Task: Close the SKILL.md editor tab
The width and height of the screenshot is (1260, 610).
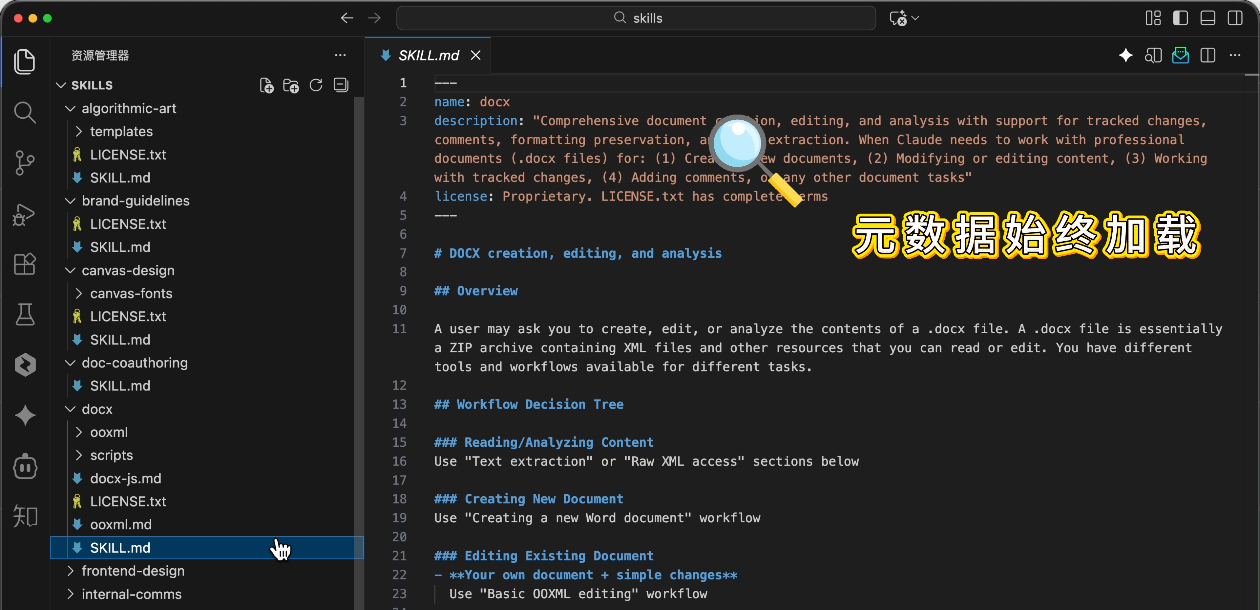Action: [x=476, y=56]
